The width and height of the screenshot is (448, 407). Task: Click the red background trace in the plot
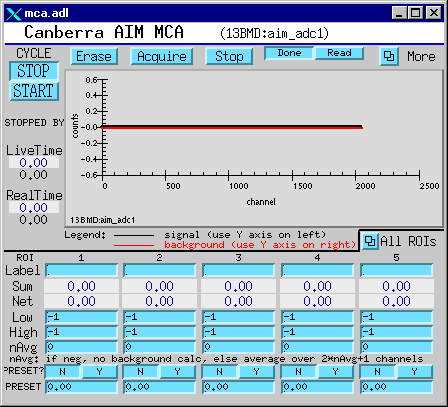click(232, 128)
